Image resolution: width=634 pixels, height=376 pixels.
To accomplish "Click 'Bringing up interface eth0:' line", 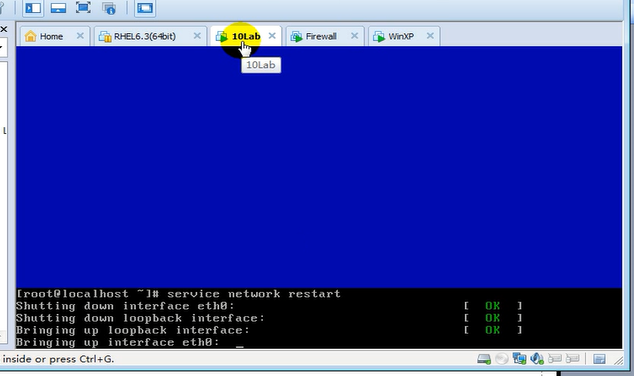I will tap(118, 342).
